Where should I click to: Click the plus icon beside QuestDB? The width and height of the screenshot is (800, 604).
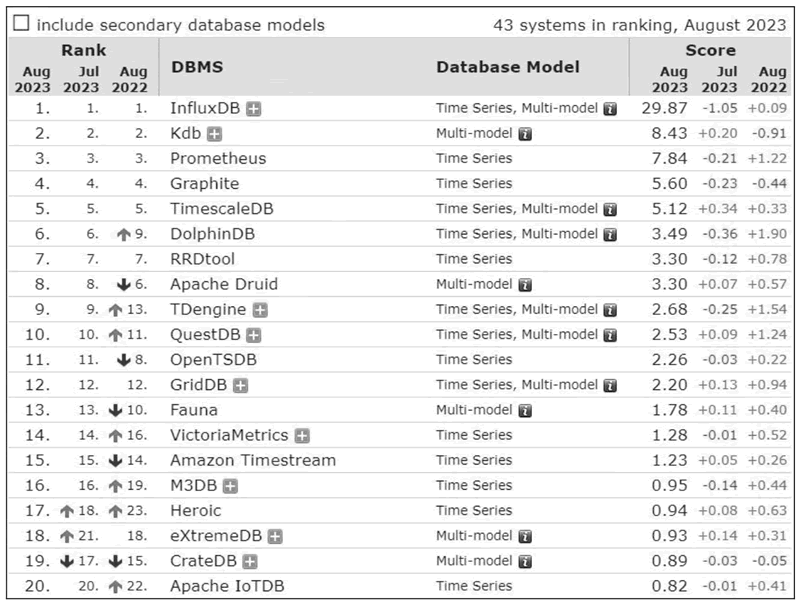click(253, 335)
